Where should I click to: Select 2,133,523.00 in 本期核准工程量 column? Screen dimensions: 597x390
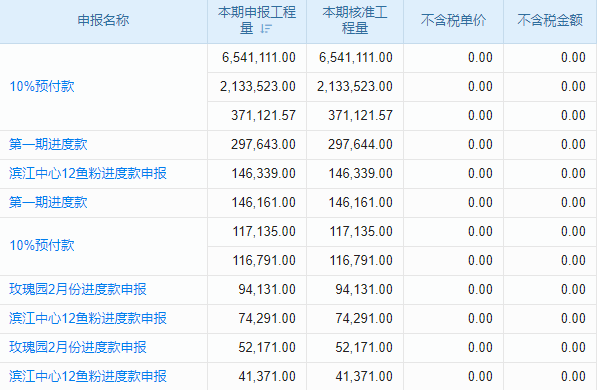355,86
